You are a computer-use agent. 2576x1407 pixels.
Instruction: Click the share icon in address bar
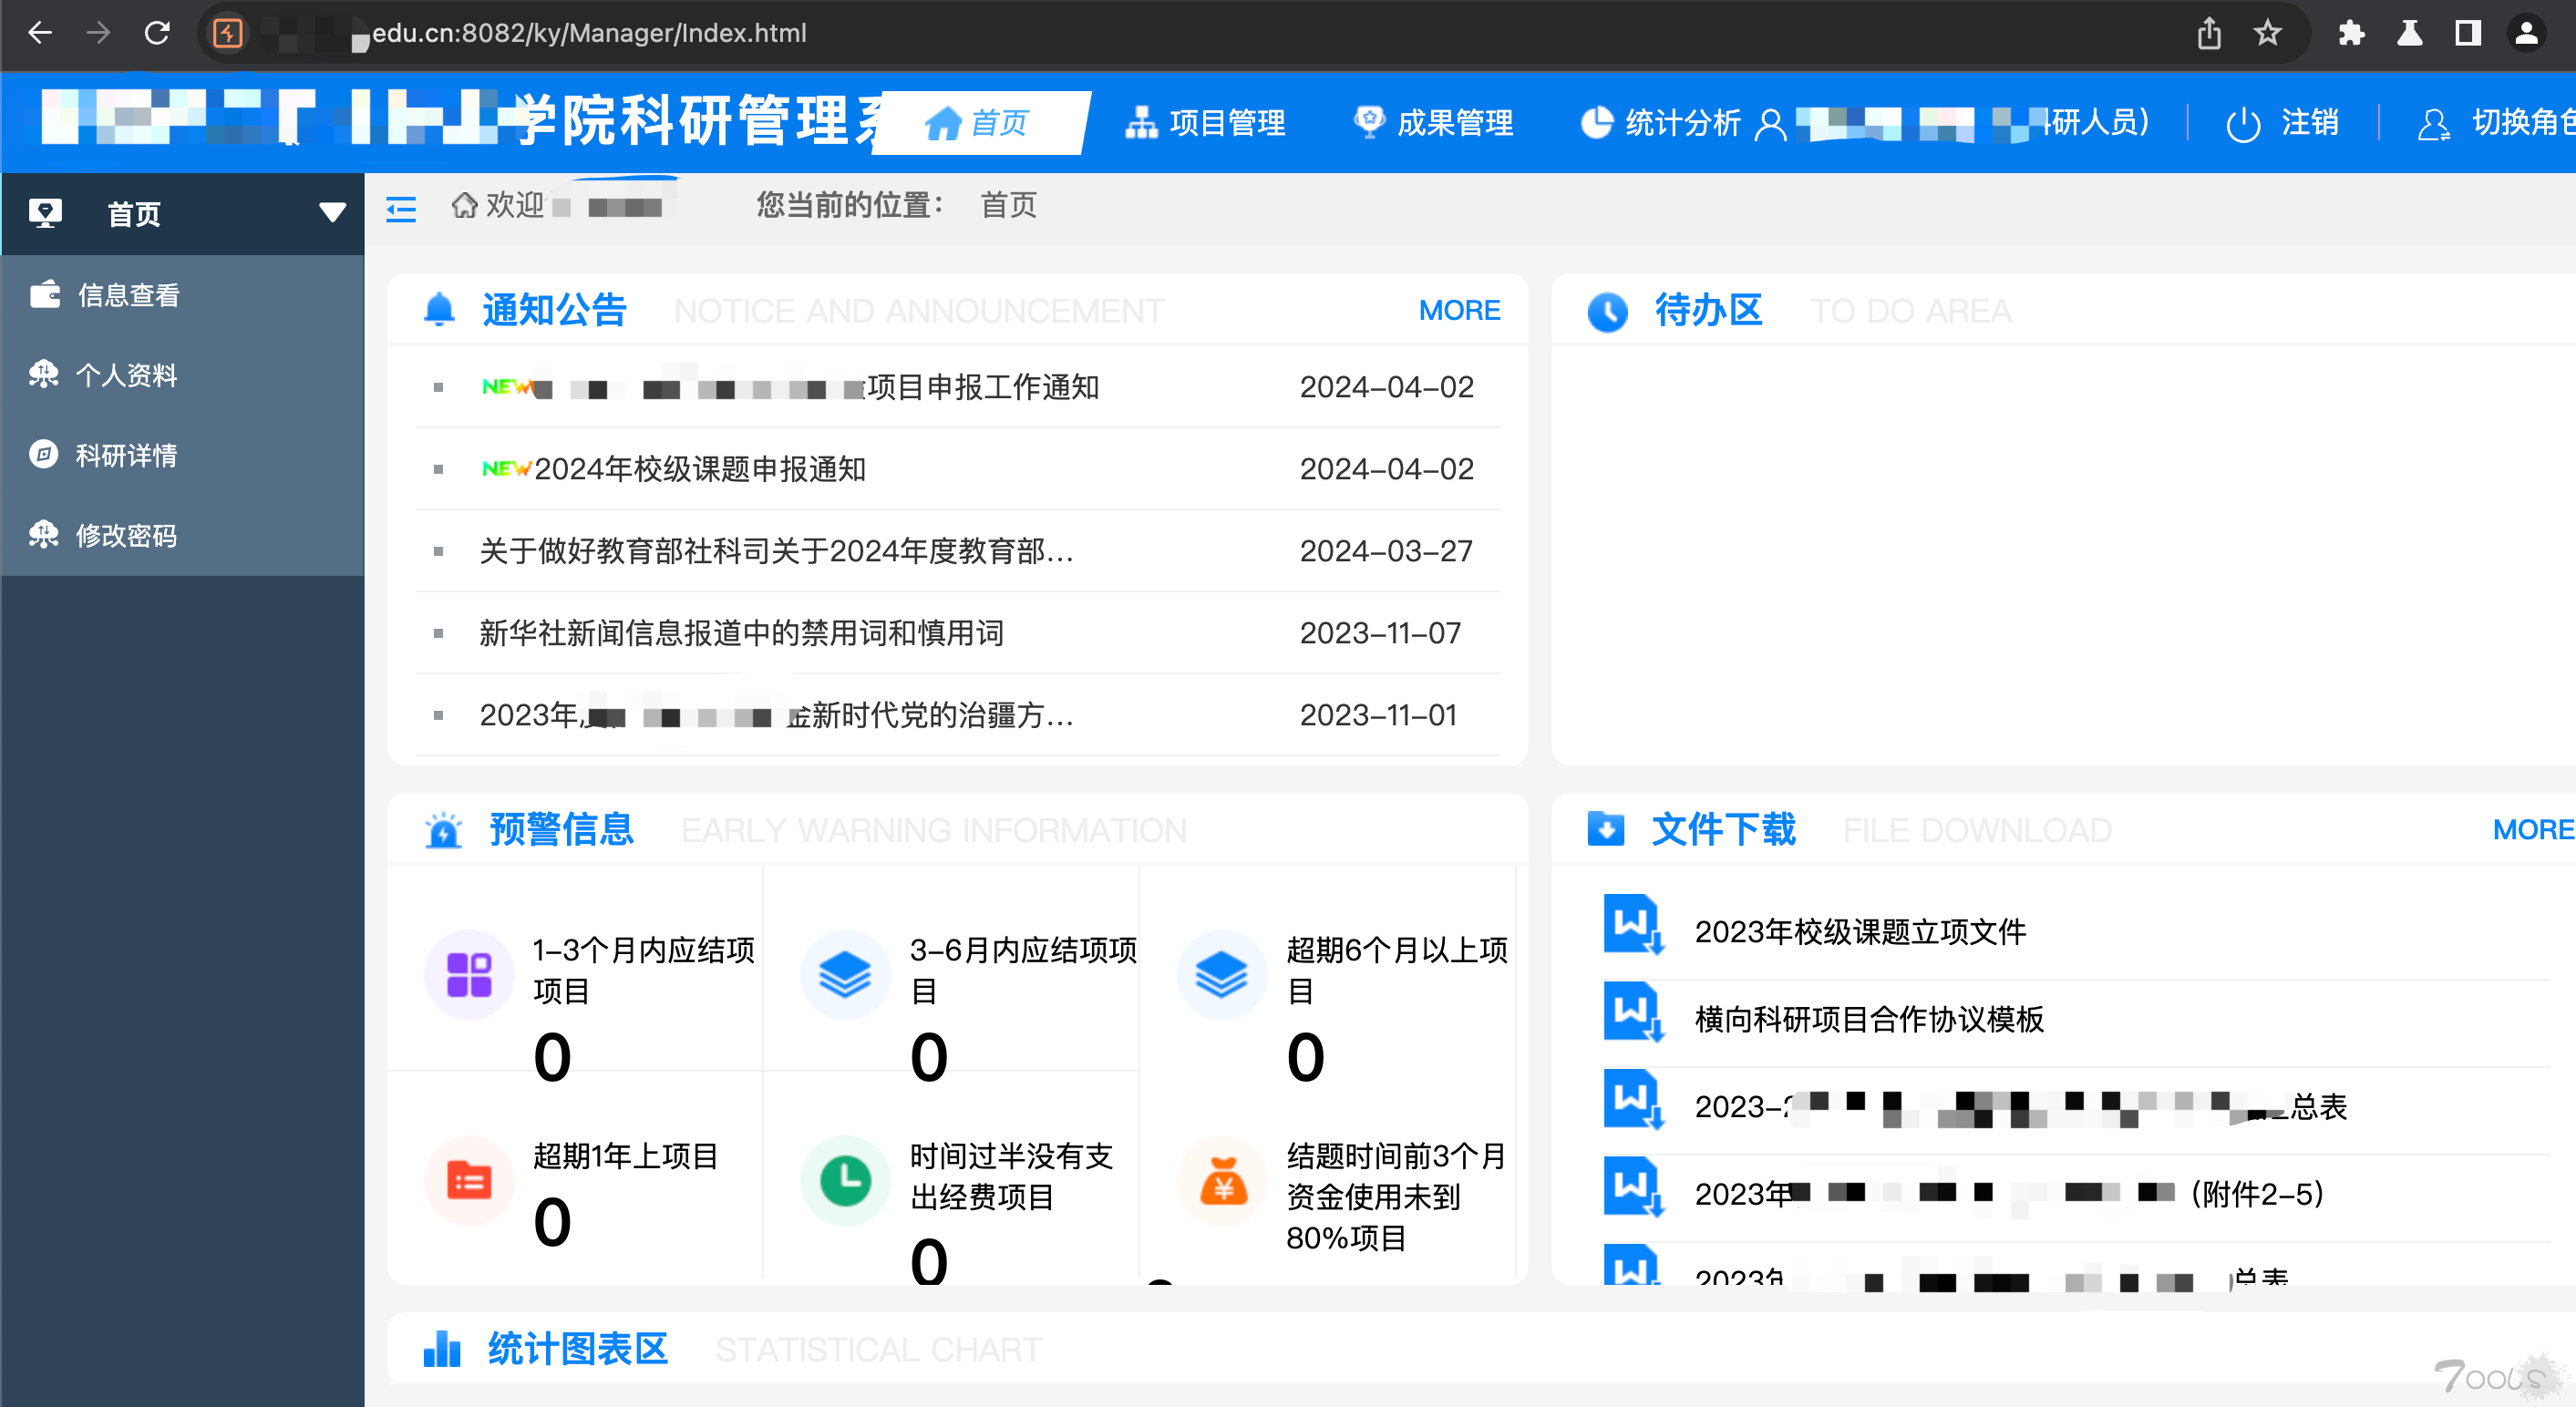pyautogui.click(x=2209, y=33)
